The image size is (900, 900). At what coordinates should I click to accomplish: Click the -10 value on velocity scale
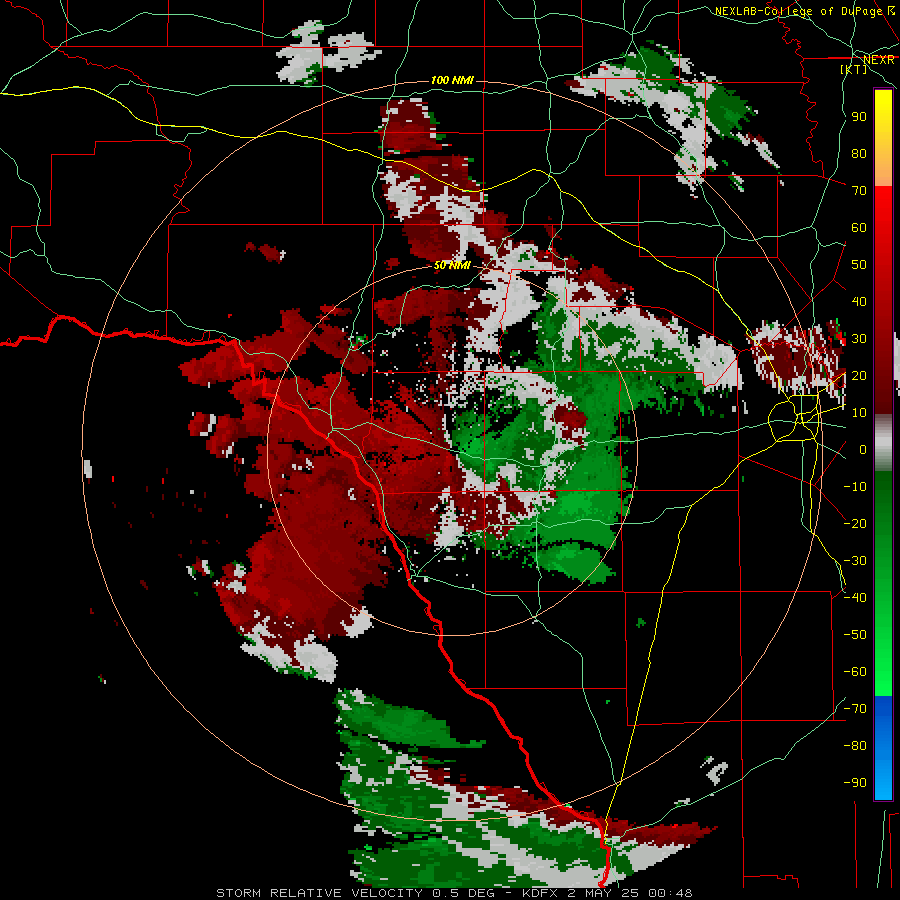(x=855, y=487)
